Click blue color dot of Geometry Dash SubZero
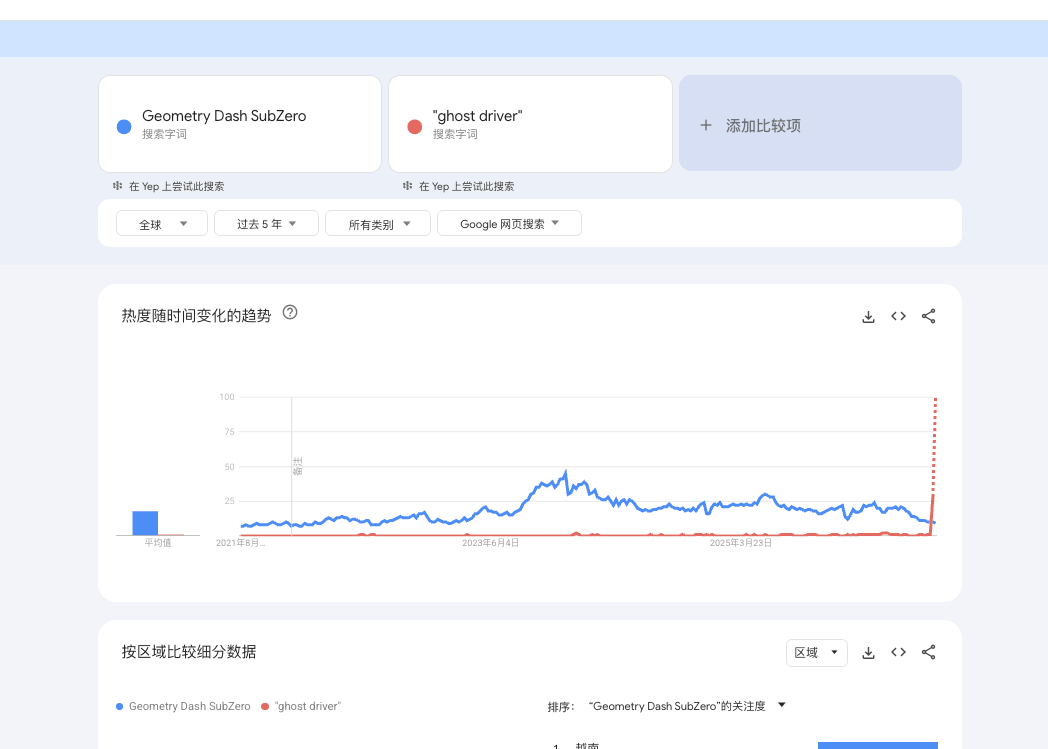This screenshot has height=749, width=1048. [x=124, y=126]
